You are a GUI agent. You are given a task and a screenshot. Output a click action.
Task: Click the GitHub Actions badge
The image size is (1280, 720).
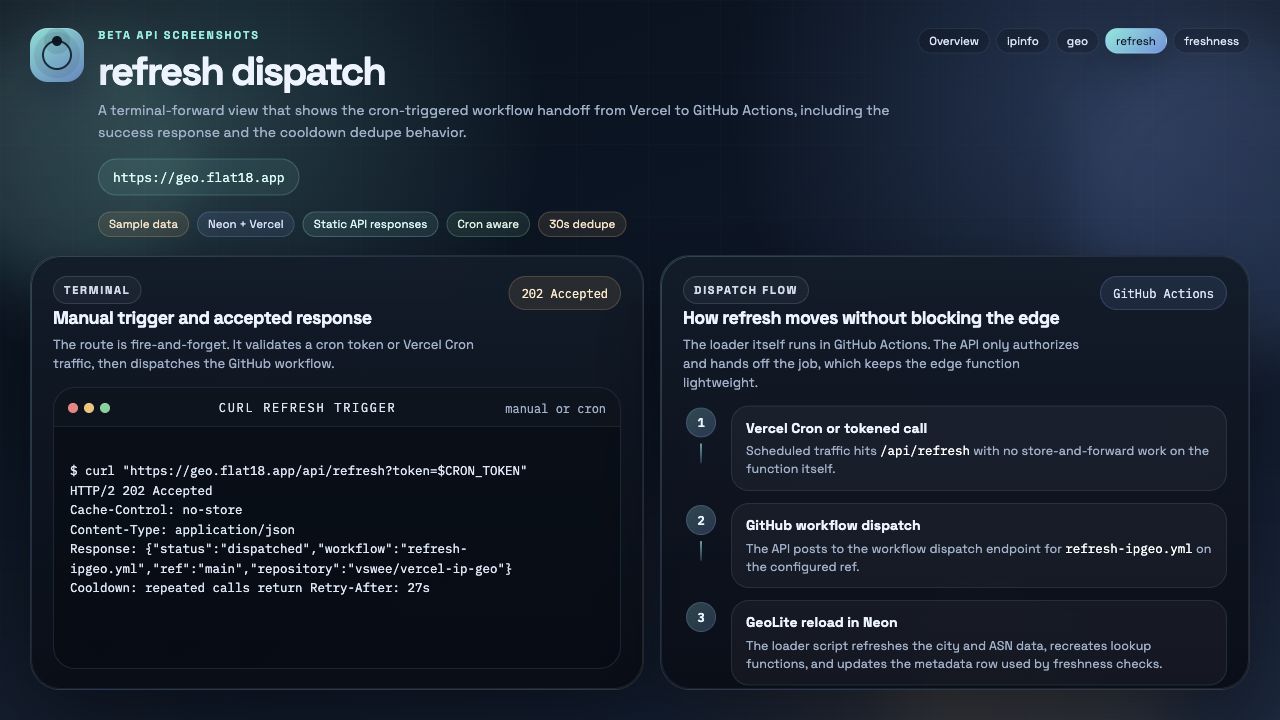point(1163,293)
